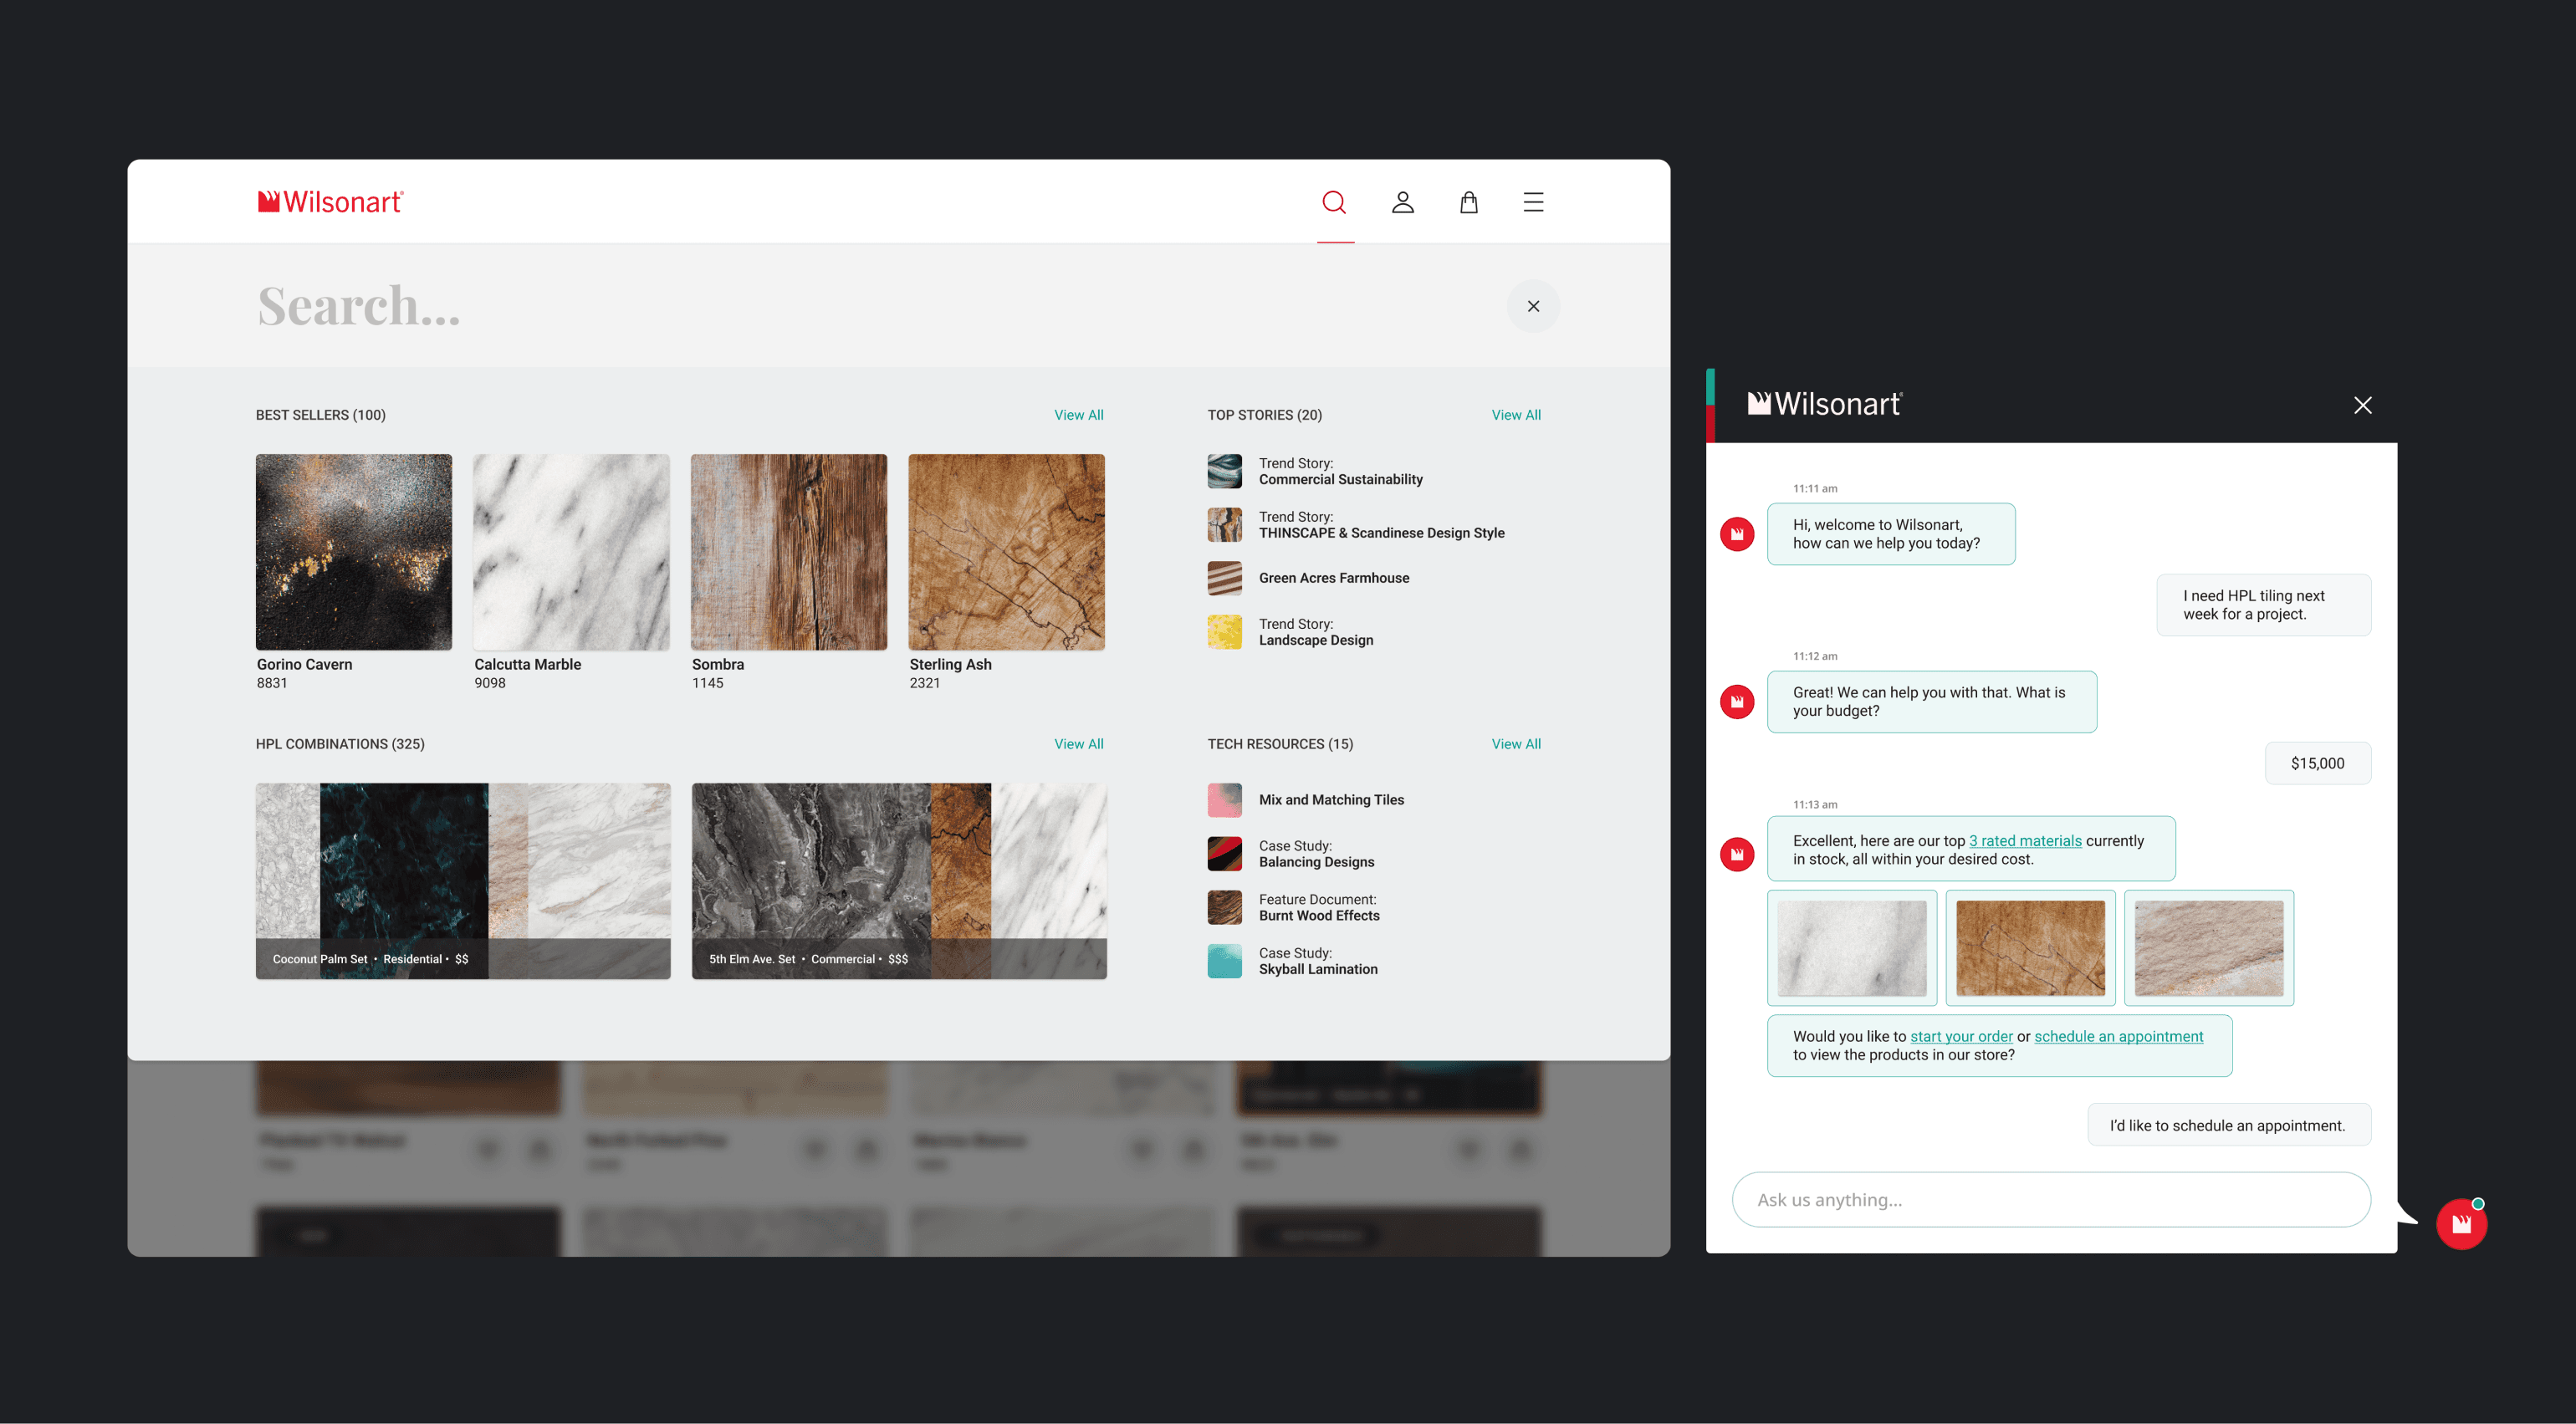The image size is (2576, 1424).
Task: Click the 'Ask us anything...' chat input
Action: (x=2050, y=1199)
